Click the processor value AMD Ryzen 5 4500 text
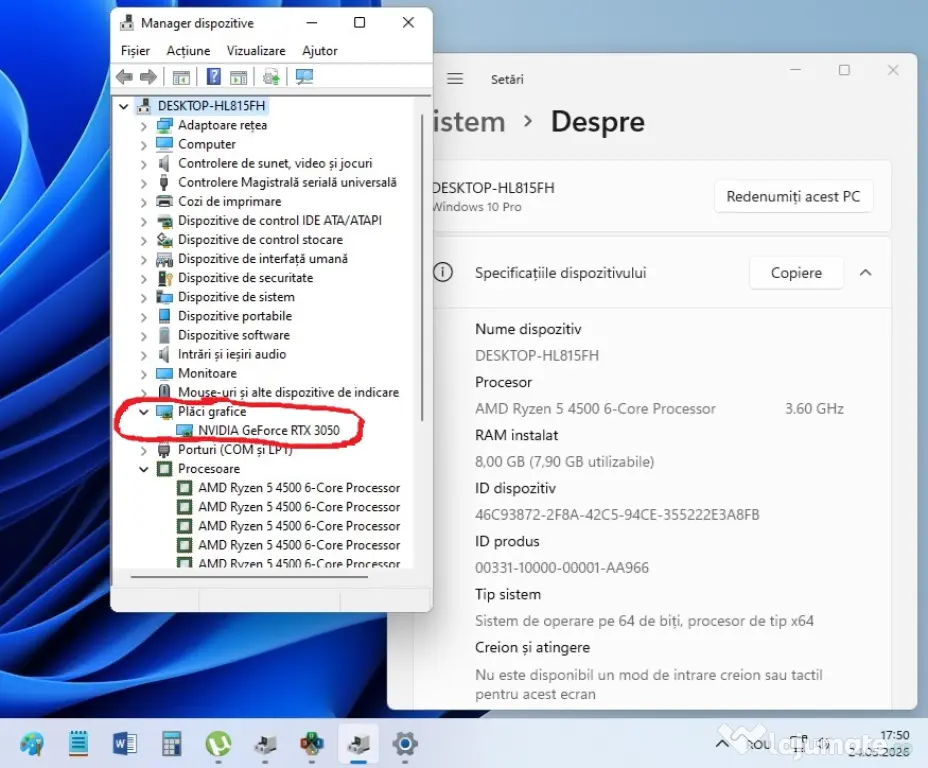 click(595, 408)
